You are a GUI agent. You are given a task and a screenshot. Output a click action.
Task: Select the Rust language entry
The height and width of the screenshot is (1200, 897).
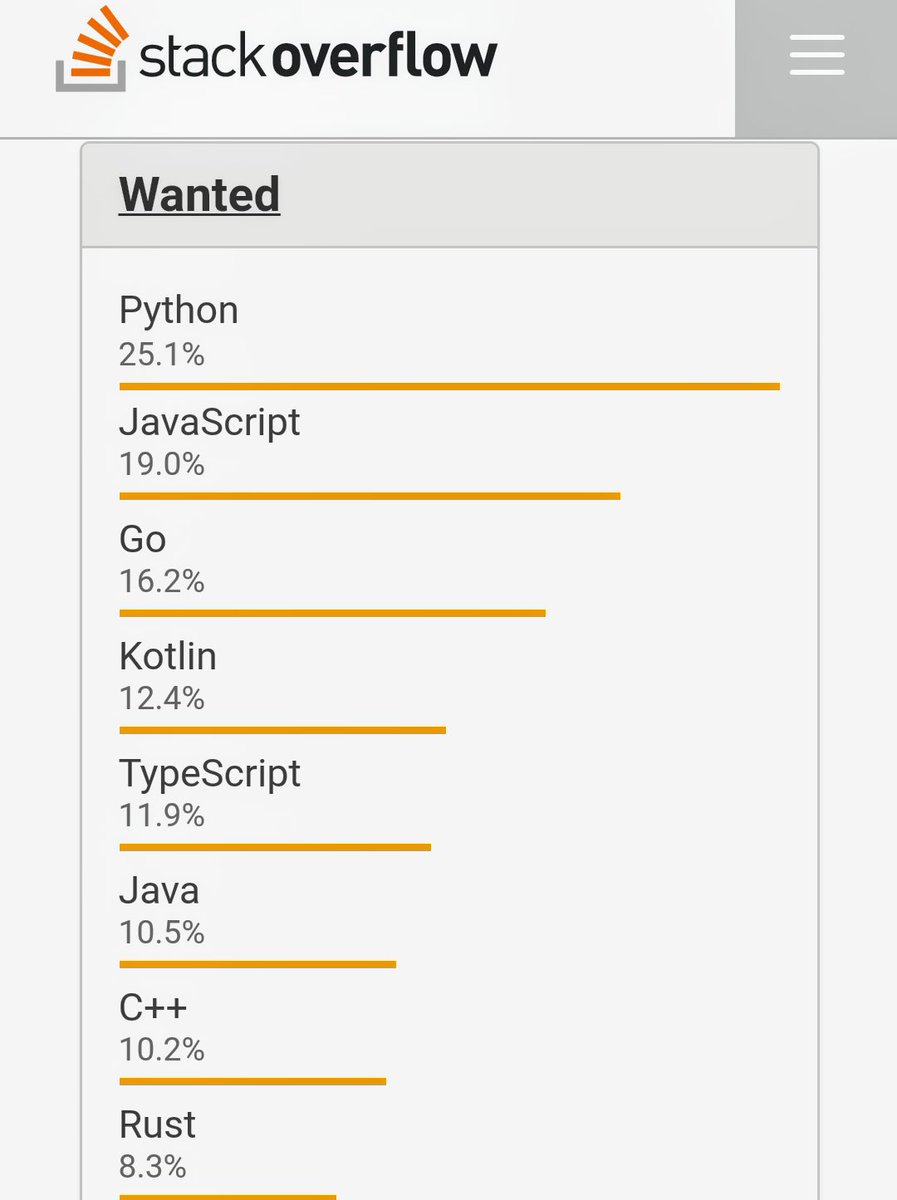[x=157, y=1125]
